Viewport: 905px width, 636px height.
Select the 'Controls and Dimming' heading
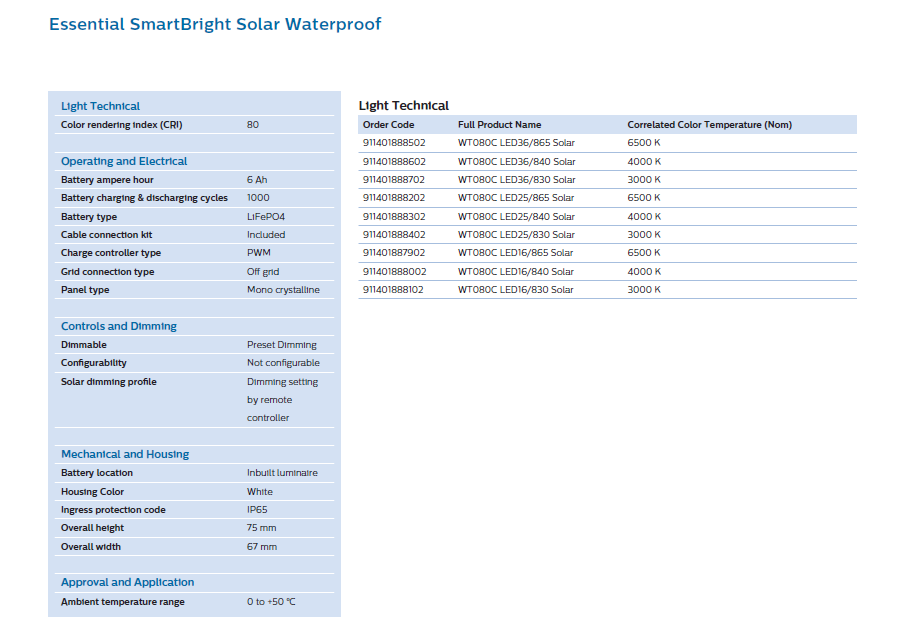[x=119, y=326]
